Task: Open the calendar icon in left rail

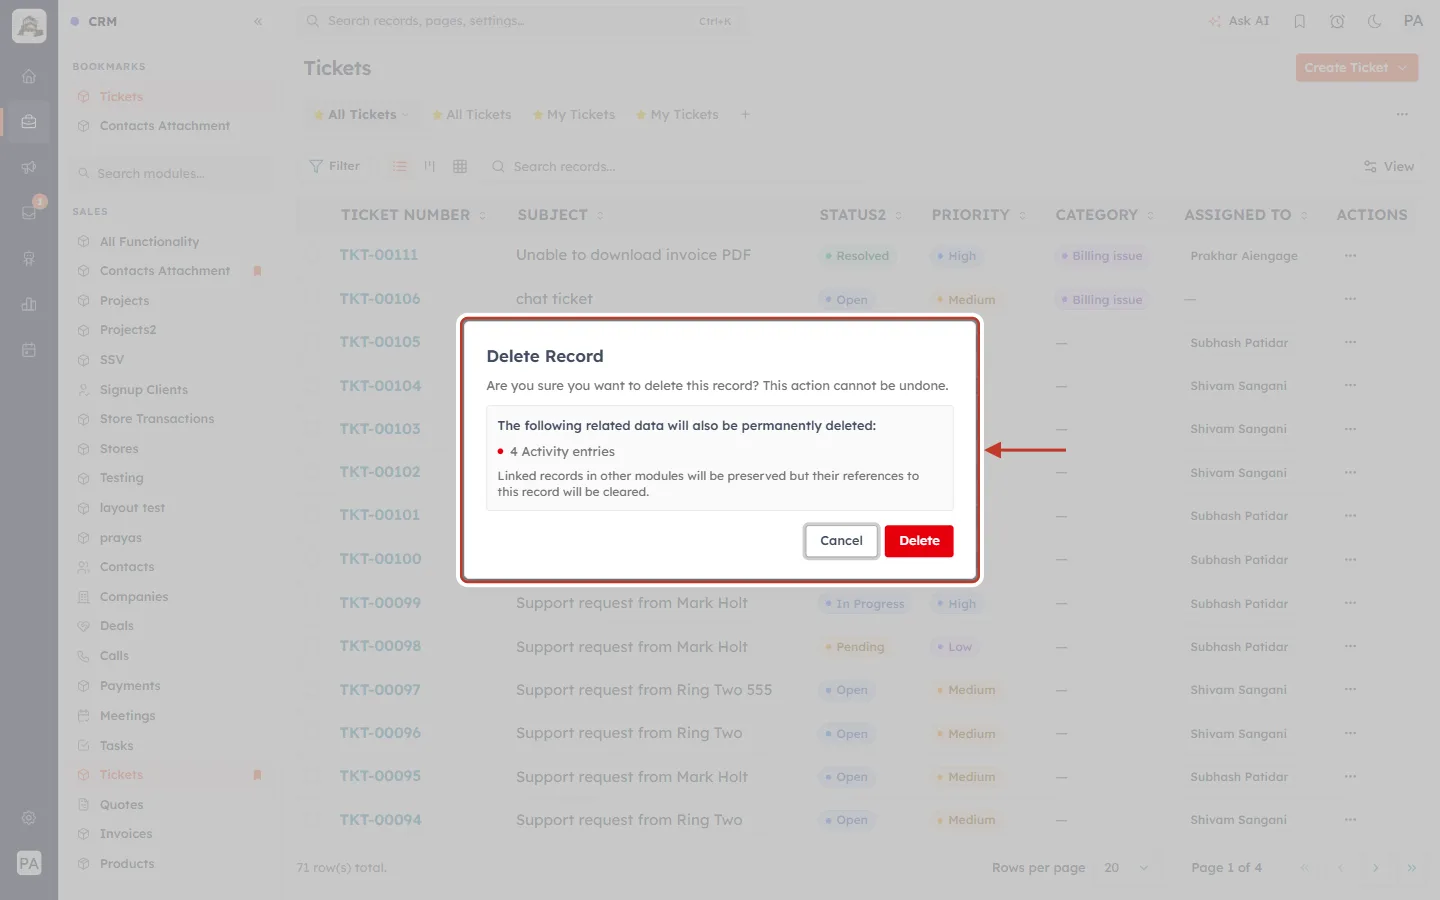Action: (29, 350)
